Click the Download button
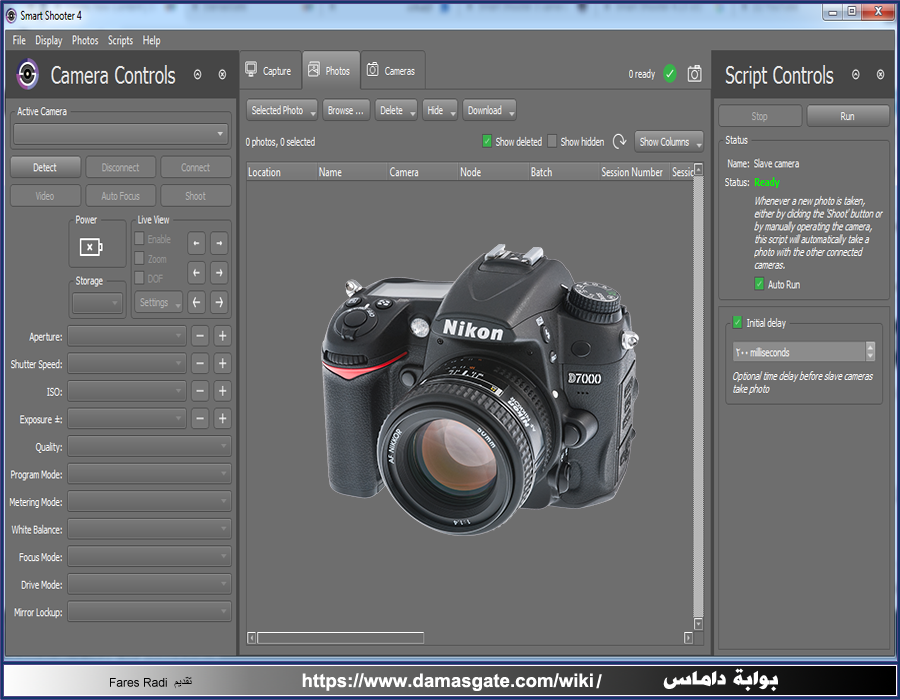The width and height of the screenshot is (900, 700). [x=489, y=110]
